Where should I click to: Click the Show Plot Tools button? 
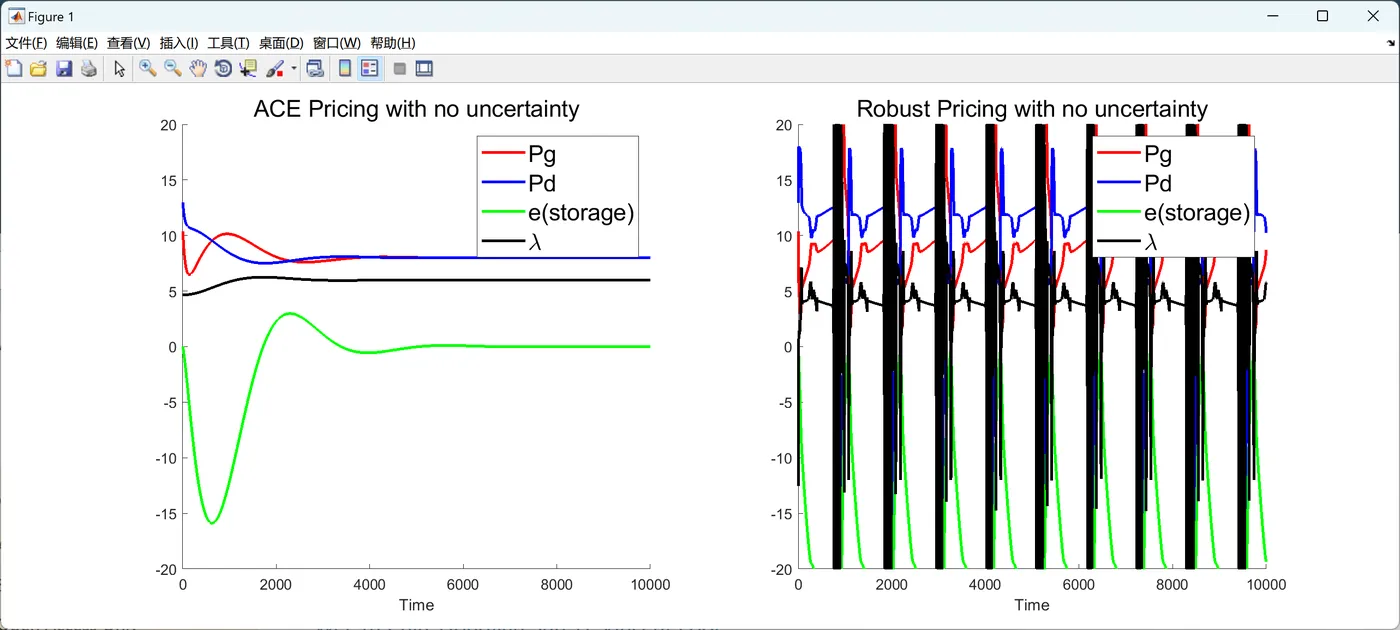pos(424,69)
